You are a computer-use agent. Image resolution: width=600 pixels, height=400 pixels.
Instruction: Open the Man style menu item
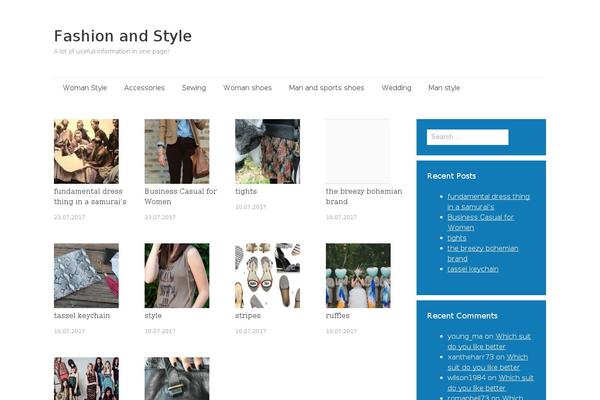(444, 88)
